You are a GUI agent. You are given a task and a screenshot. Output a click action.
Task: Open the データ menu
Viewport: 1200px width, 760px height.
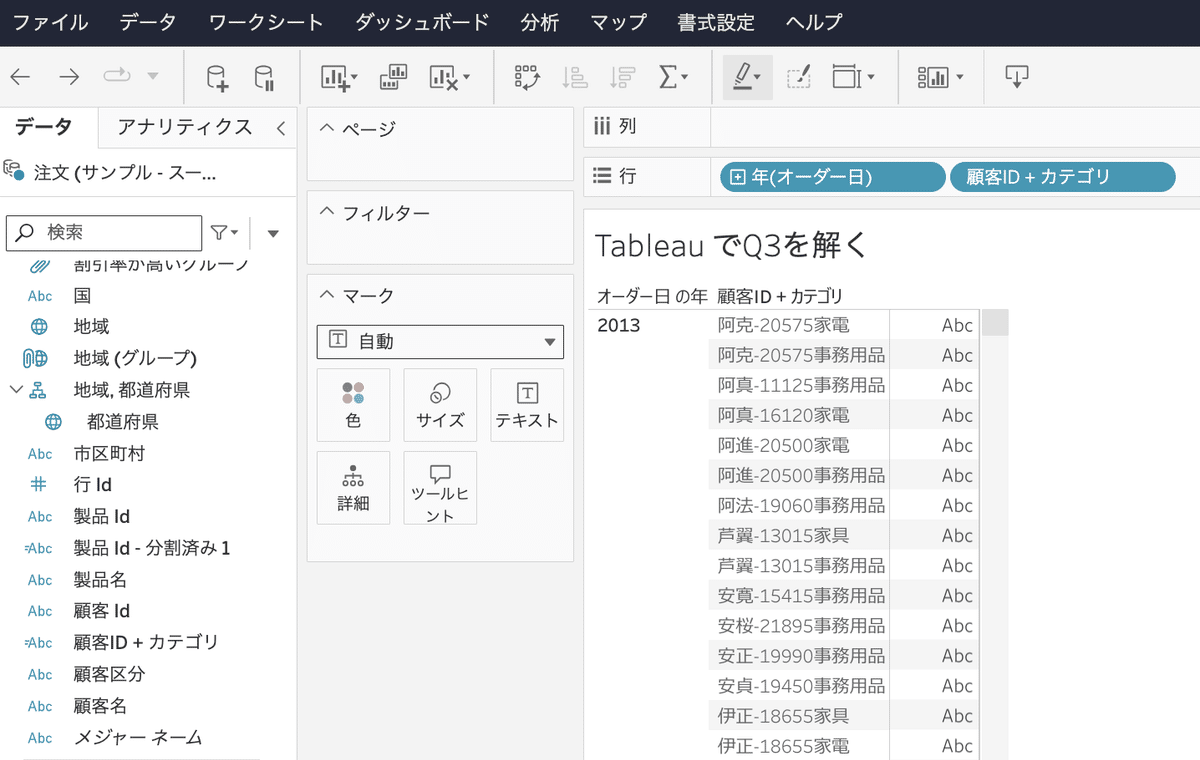click(x=148, y=22)
